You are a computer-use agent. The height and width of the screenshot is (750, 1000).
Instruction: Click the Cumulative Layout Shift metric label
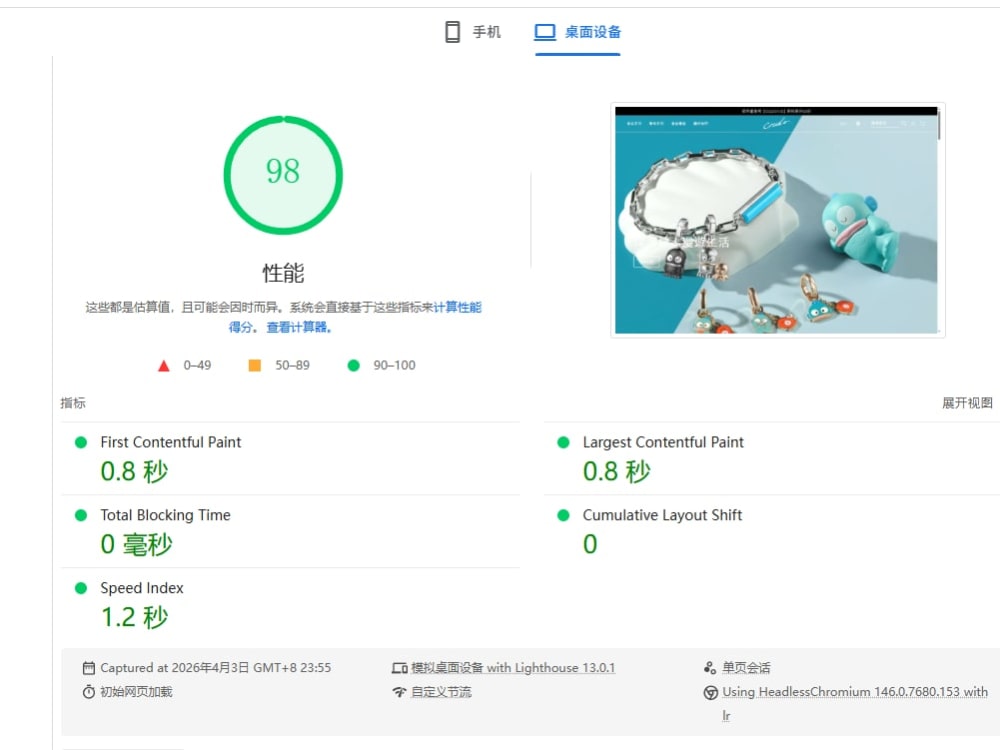pyautogui.click(x=662, y=515)
